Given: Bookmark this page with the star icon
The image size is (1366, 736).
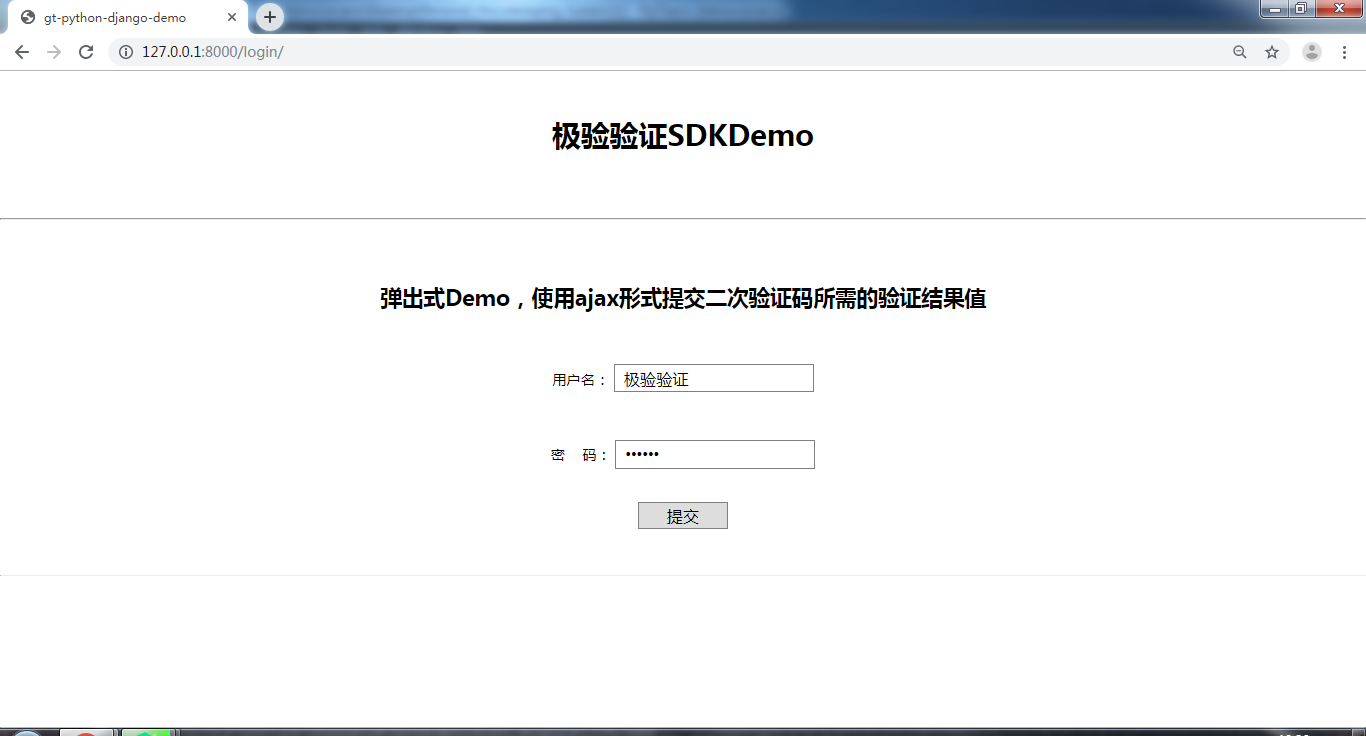Looking at the screenshot, I should [1272, 52].
